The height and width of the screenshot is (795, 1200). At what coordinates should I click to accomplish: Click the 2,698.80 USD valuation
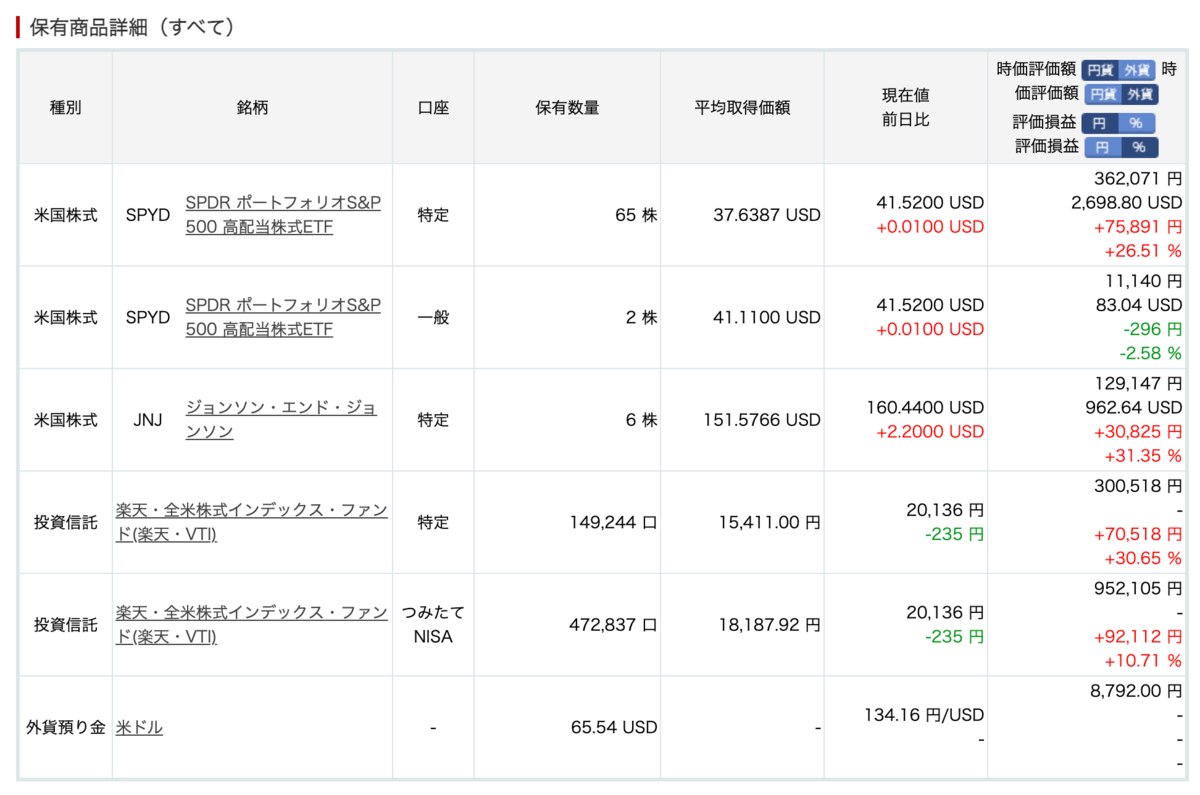(x=1126, y=203)
